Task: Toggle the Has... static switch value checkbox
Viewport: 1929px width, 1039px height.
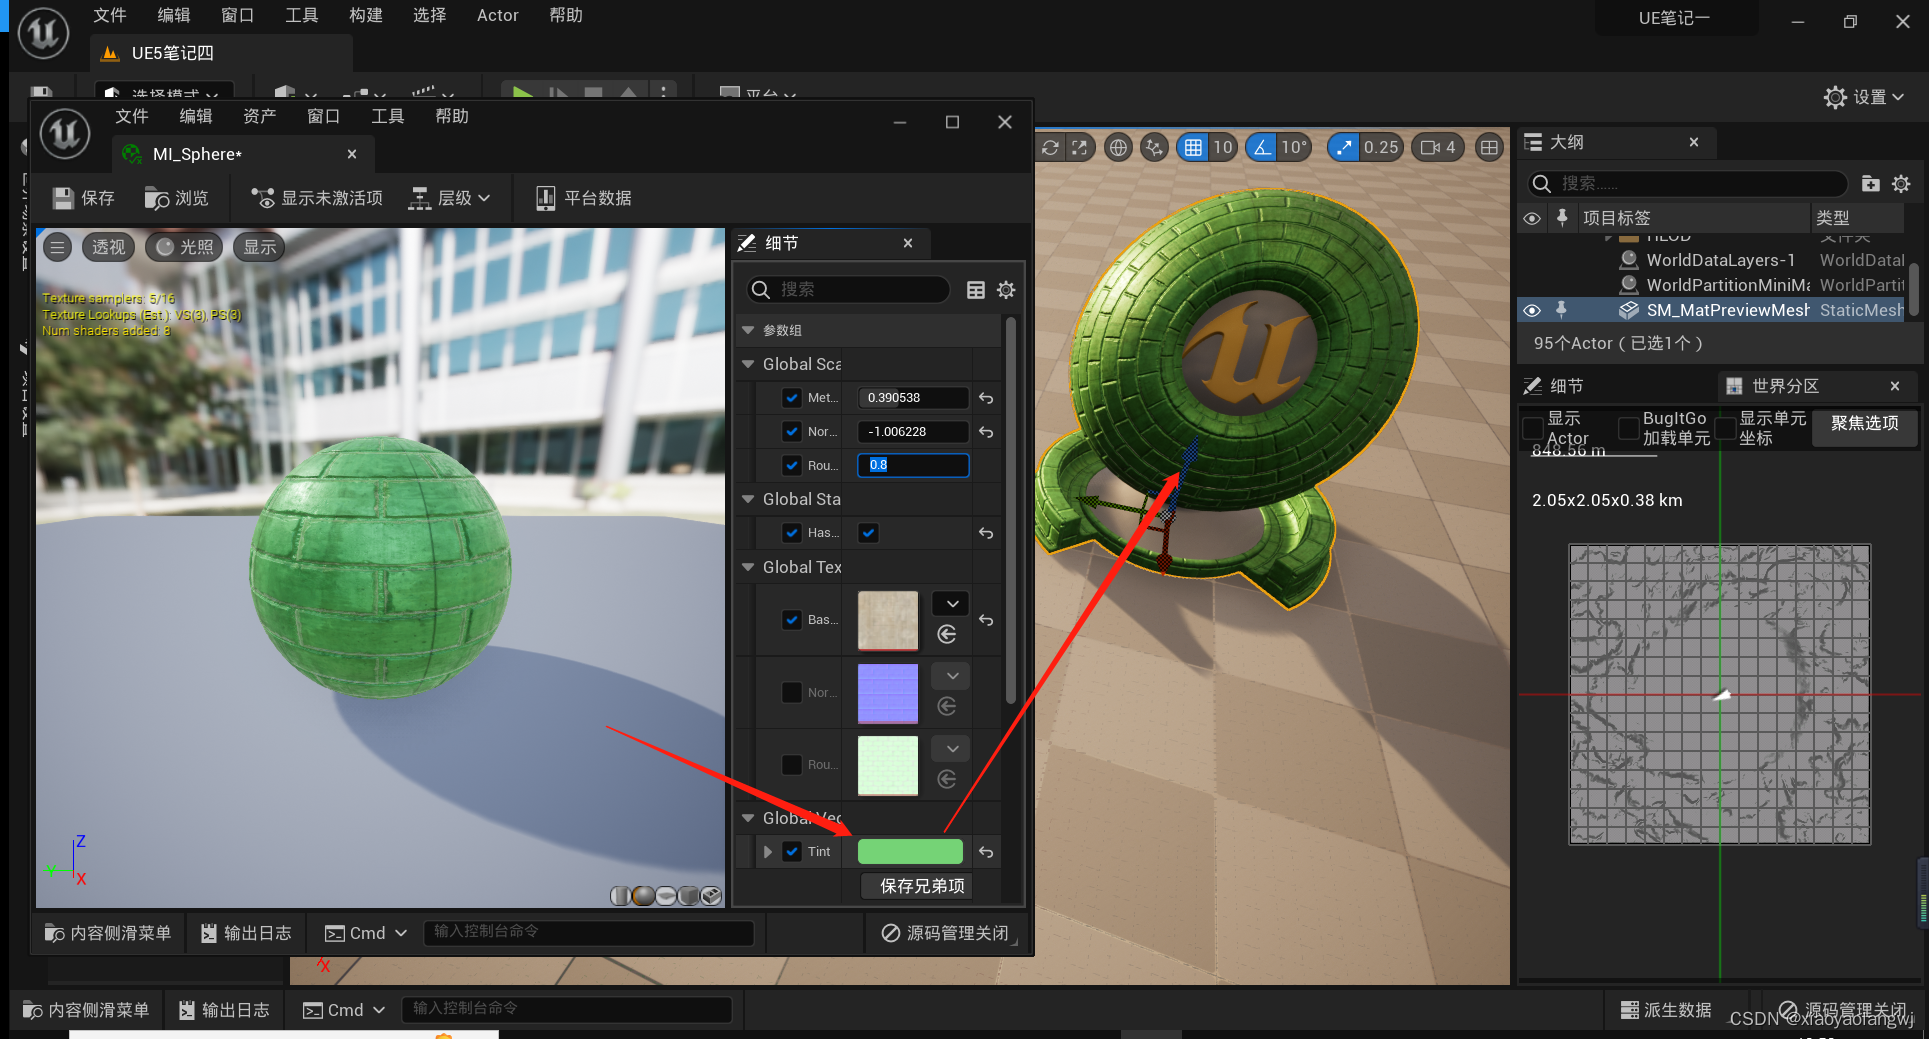Action: [868, 533]
